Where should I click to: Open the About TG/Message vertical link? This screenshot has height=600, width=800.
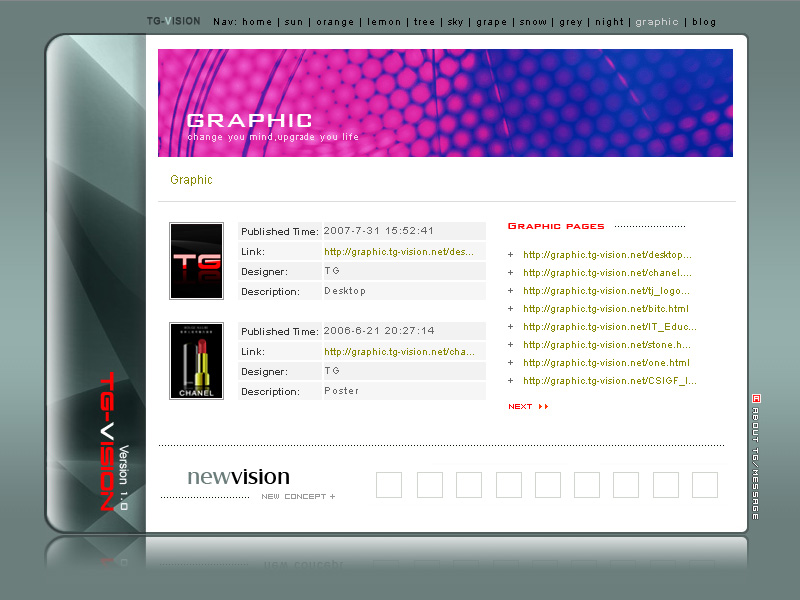[756, 463]
